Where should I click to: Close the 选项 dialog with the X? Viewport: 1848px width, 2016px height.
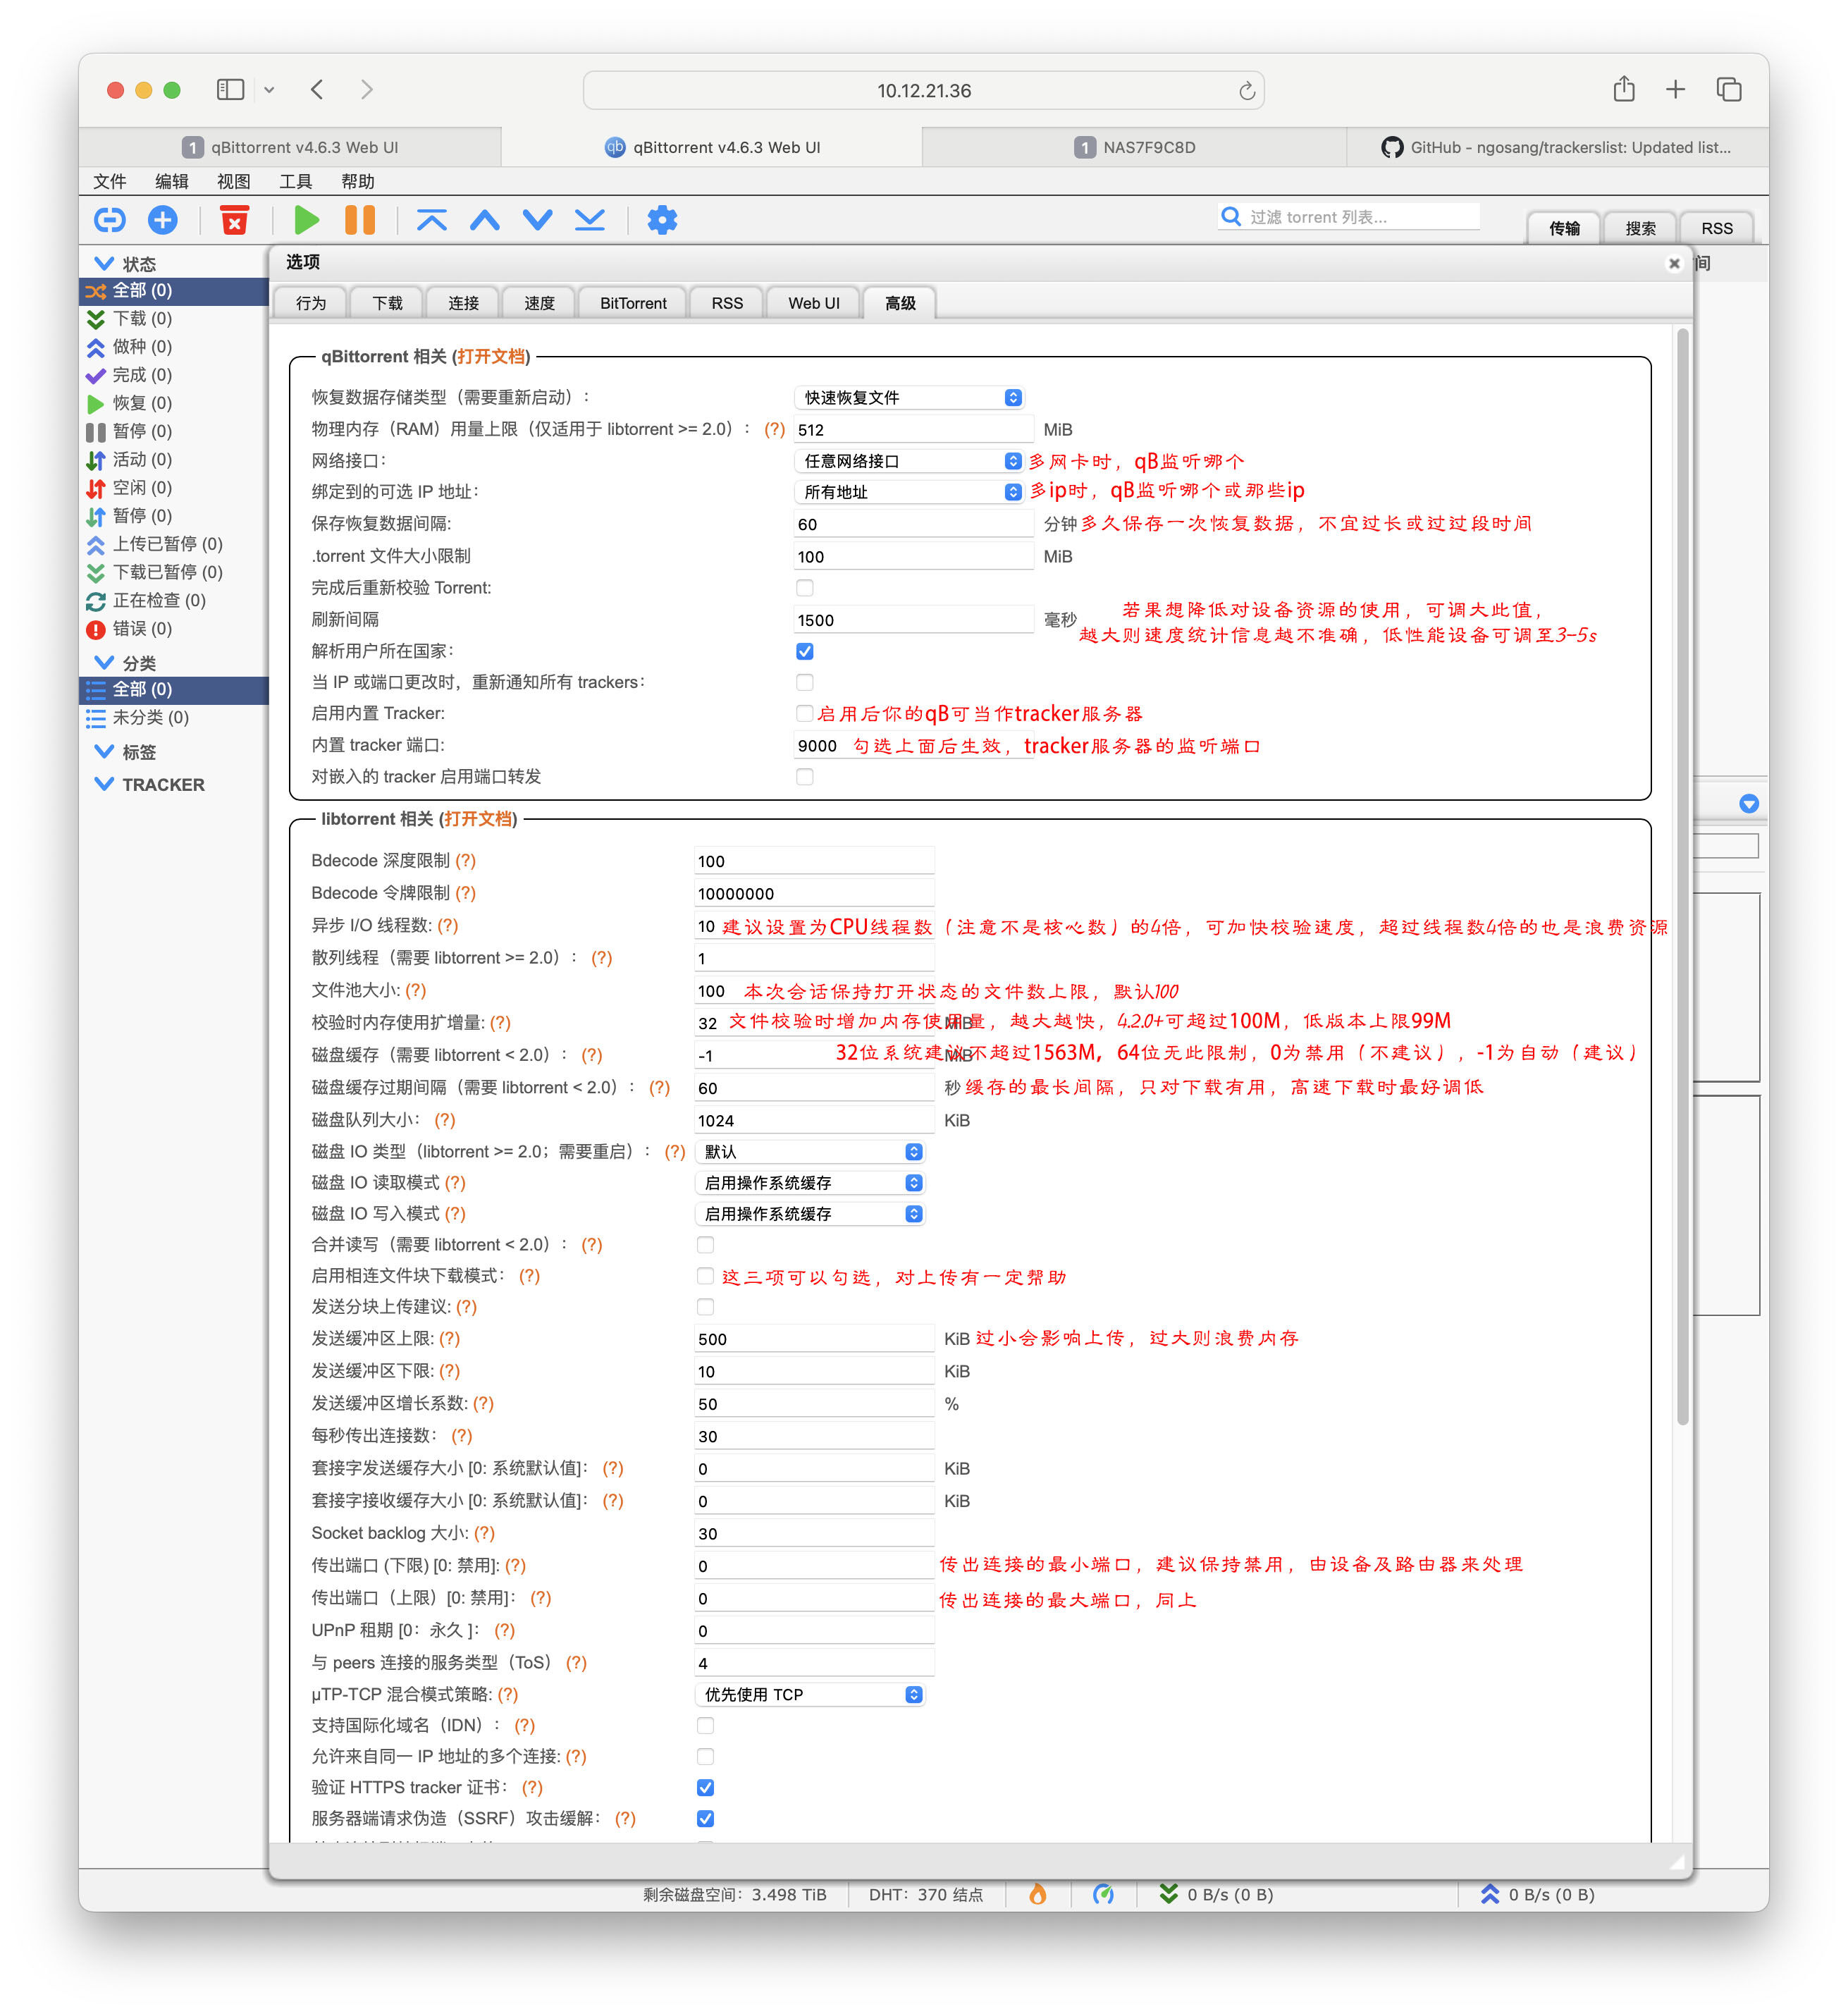pos(1674,263)
